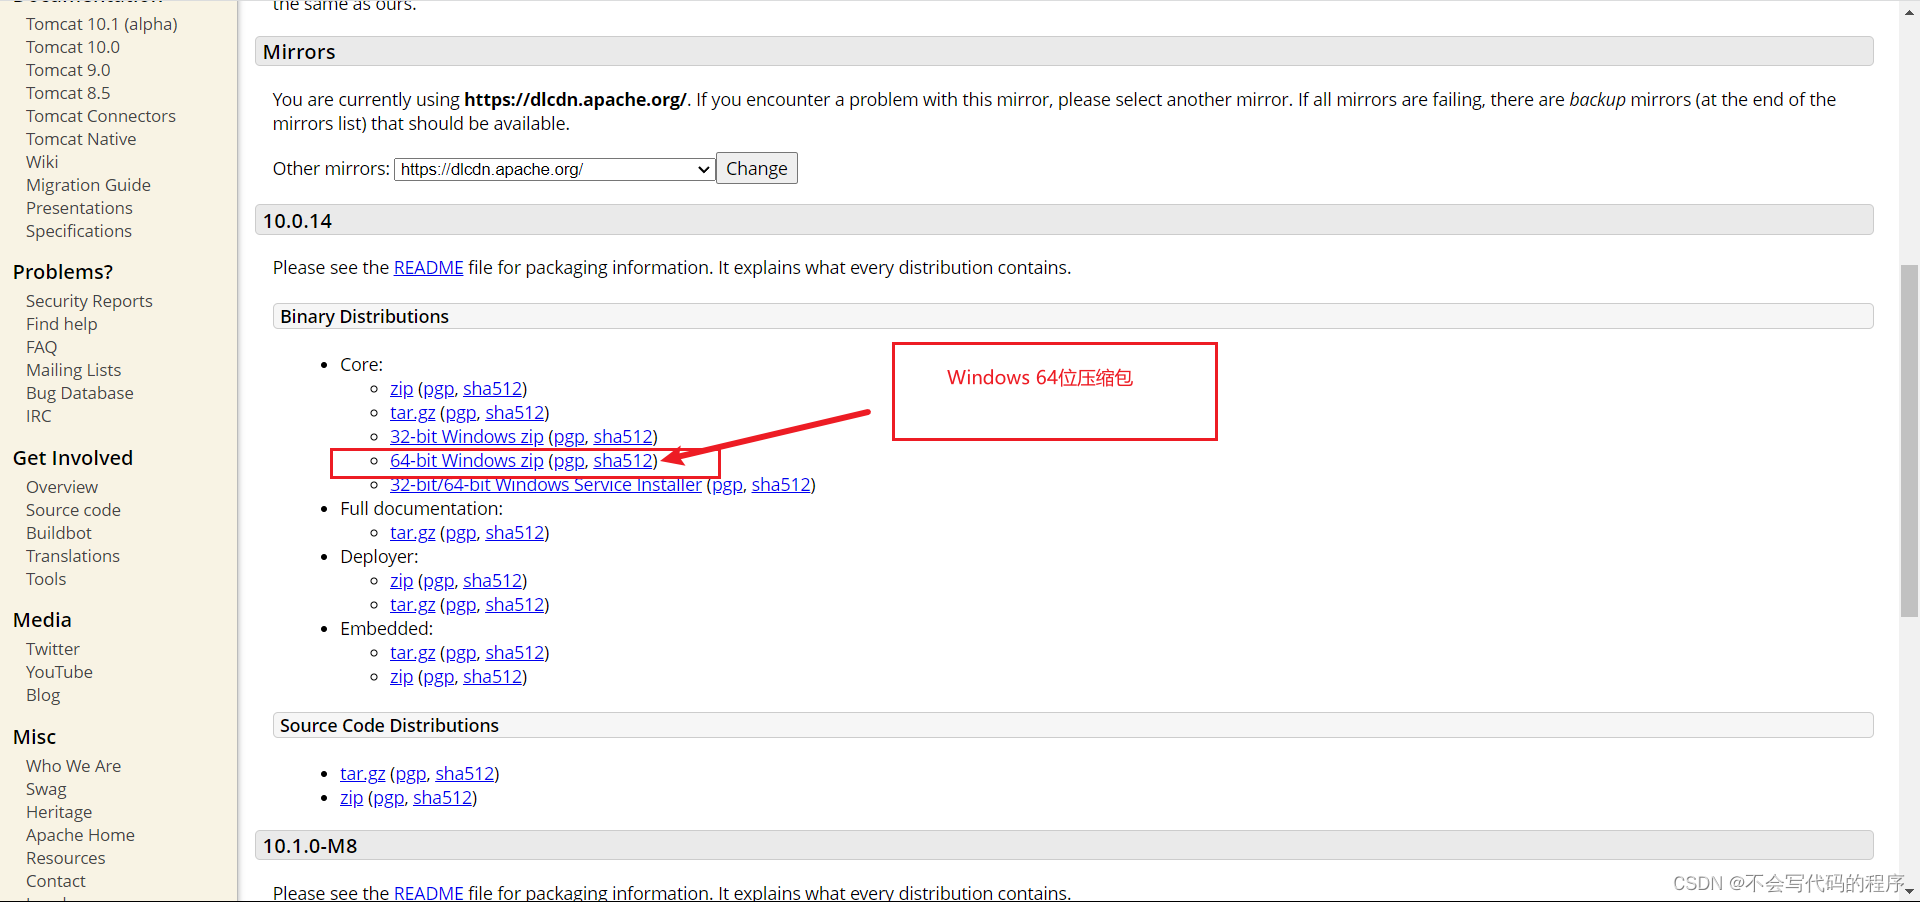The image size is (1920, 902).
Task: Open the Blog media link
Action: pyautogui.click(x=43, y=695)
